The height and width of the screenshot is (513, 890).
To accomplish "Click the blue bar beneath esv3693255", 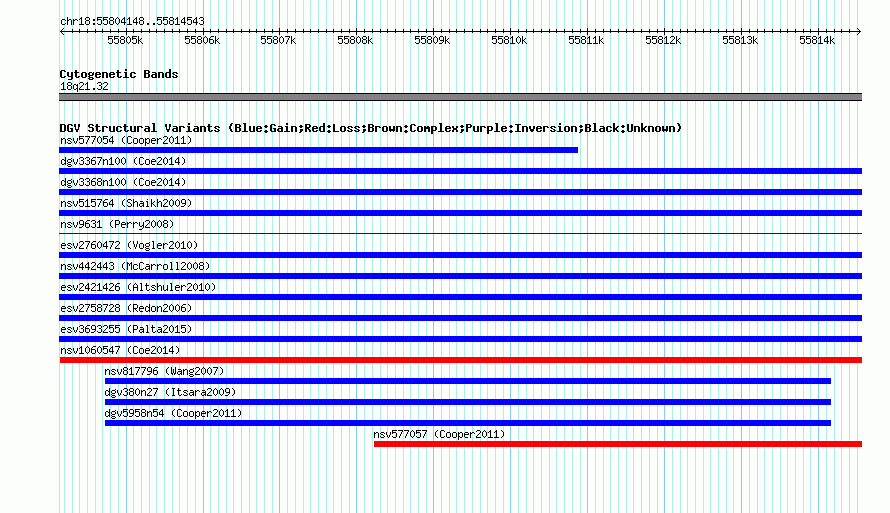I will coord(460,339).
